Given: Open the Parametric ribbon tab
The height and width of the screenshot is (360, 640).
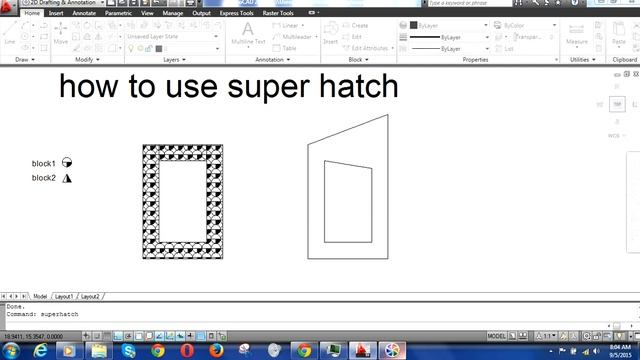Looking at the screenshot, I should tap(118, 13).
